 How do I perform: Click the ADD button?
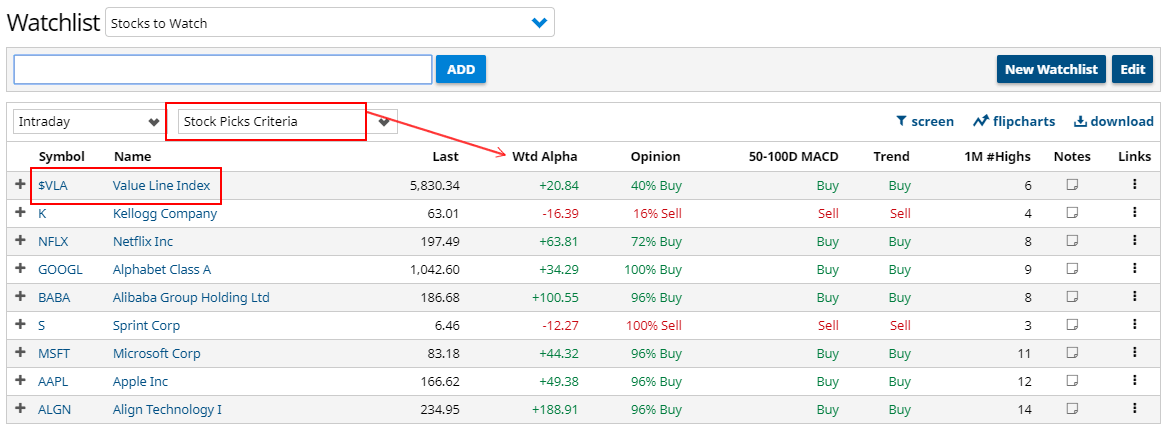(461, 69)
